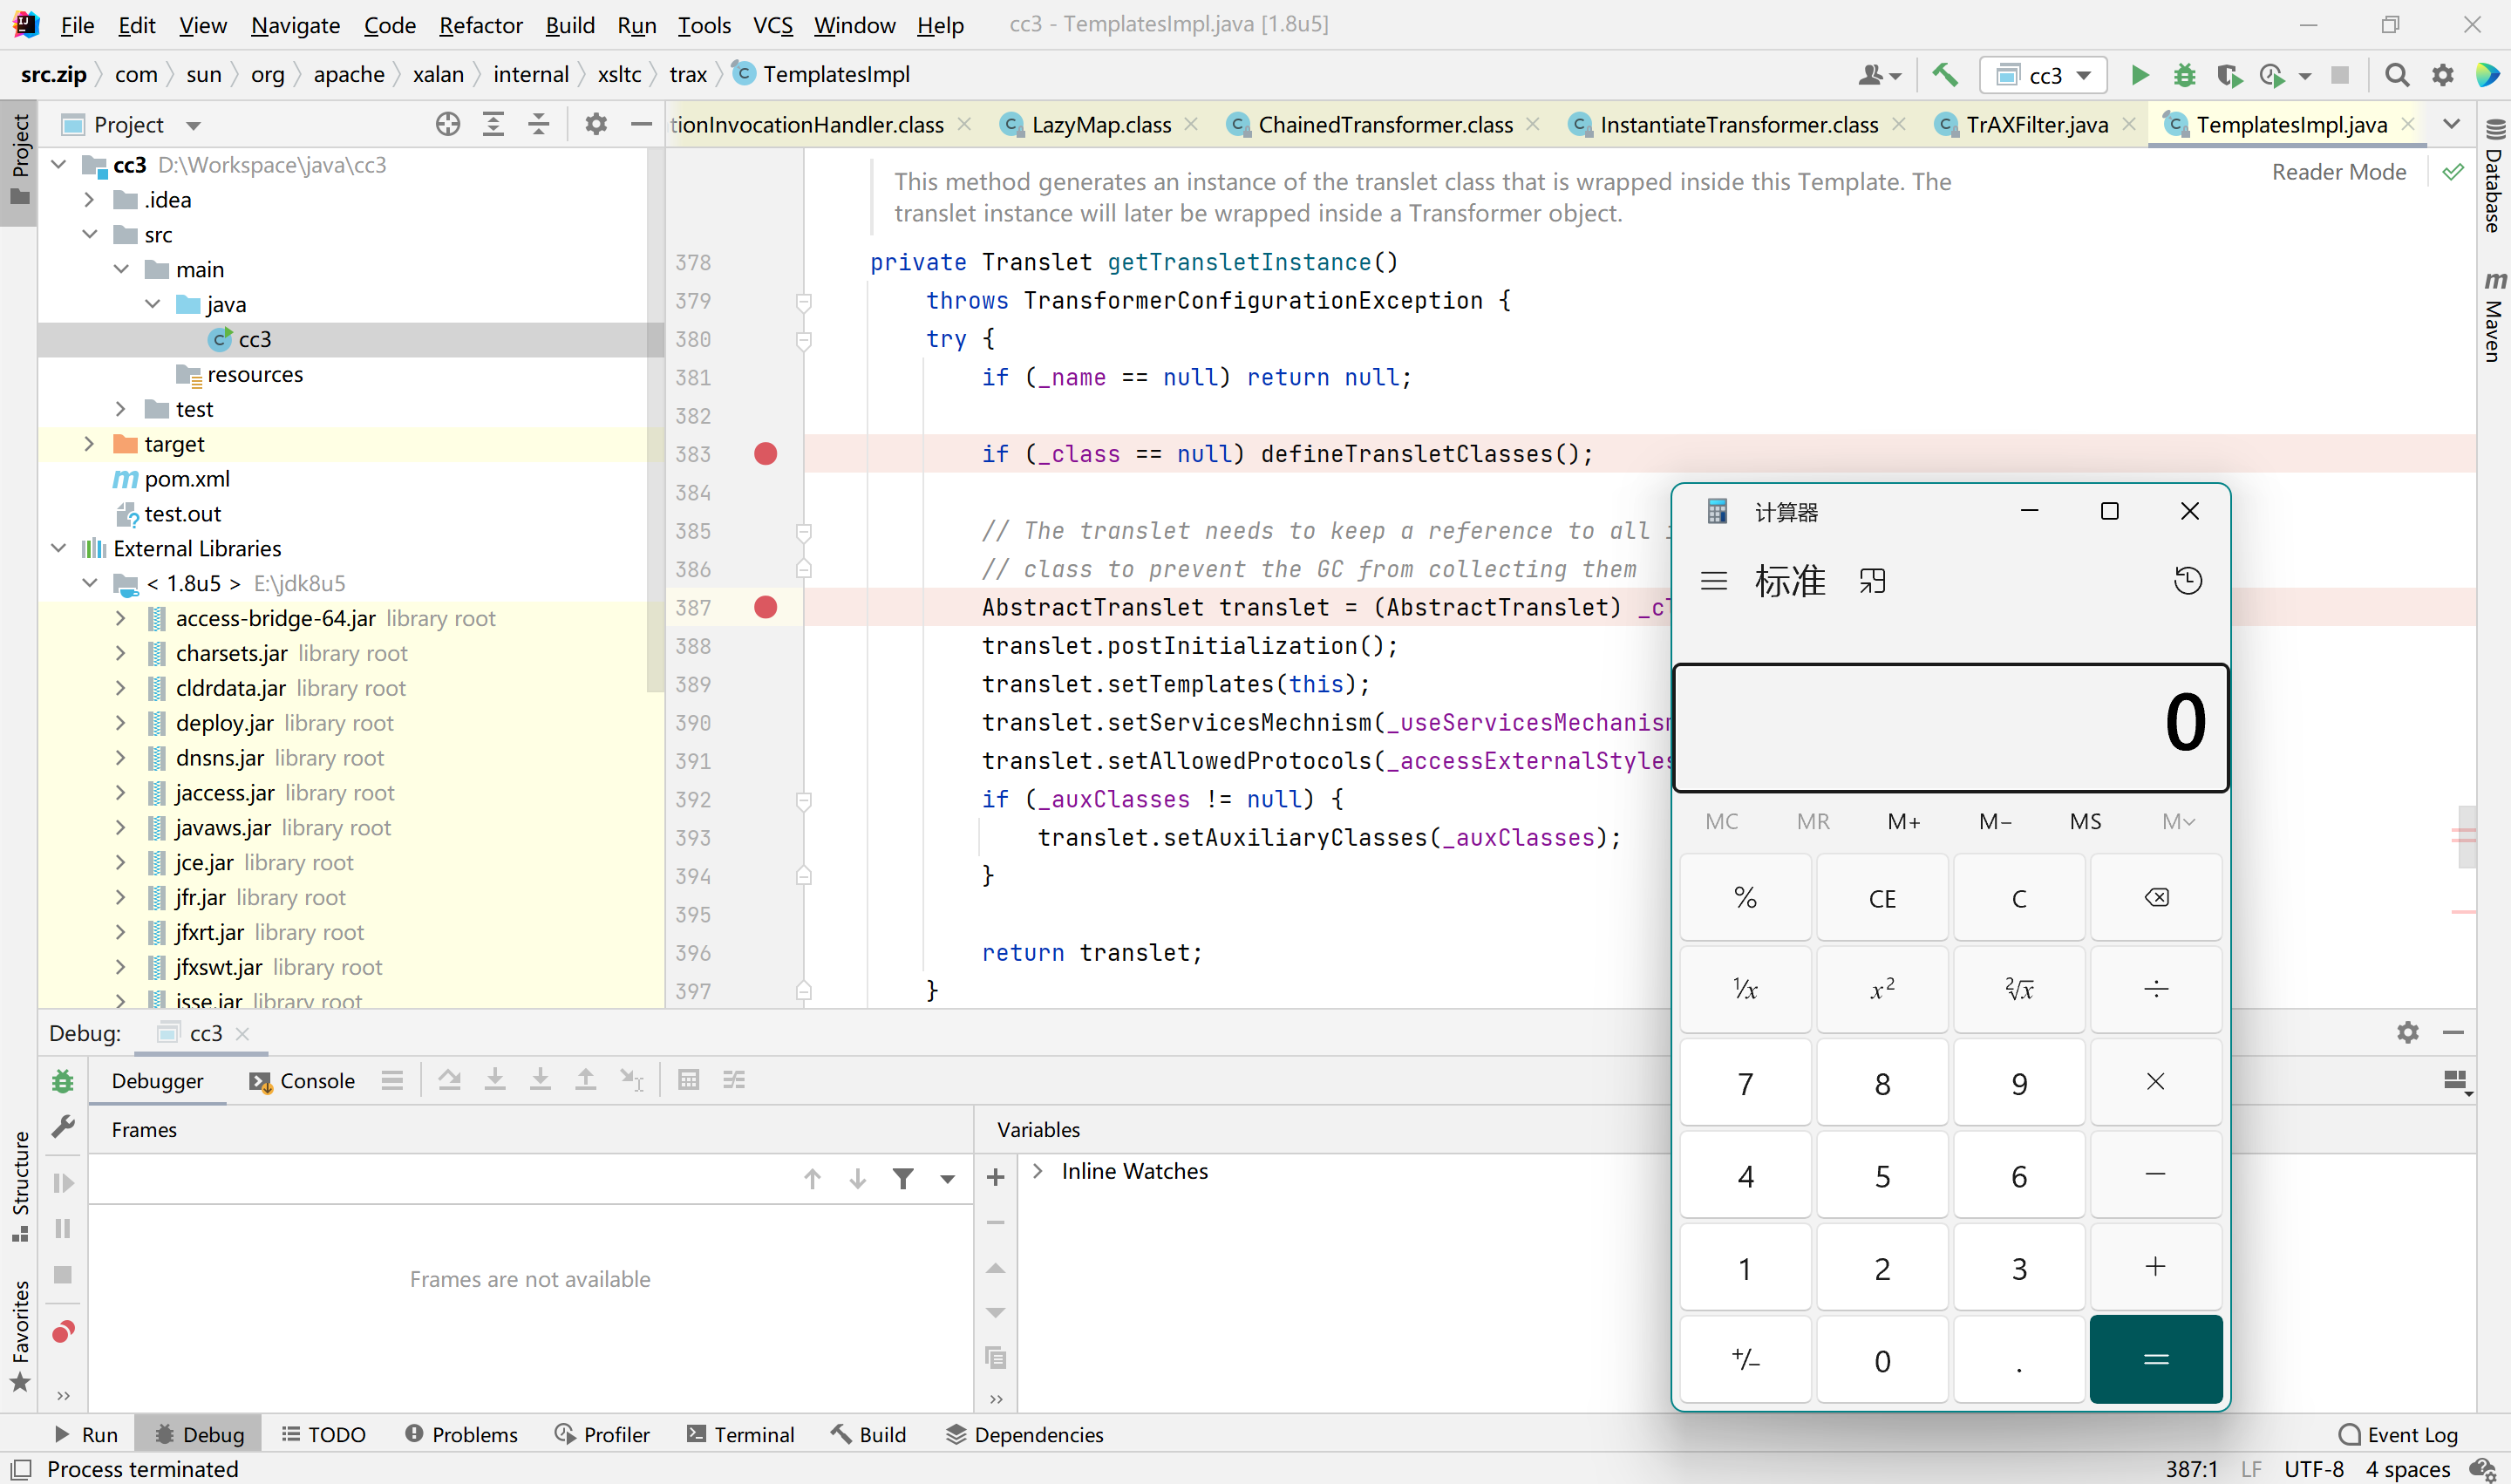This screenshot has width=2511, height=1484.
Task: Toggle breakpoint on line 383
Action: tap(766, 454)
